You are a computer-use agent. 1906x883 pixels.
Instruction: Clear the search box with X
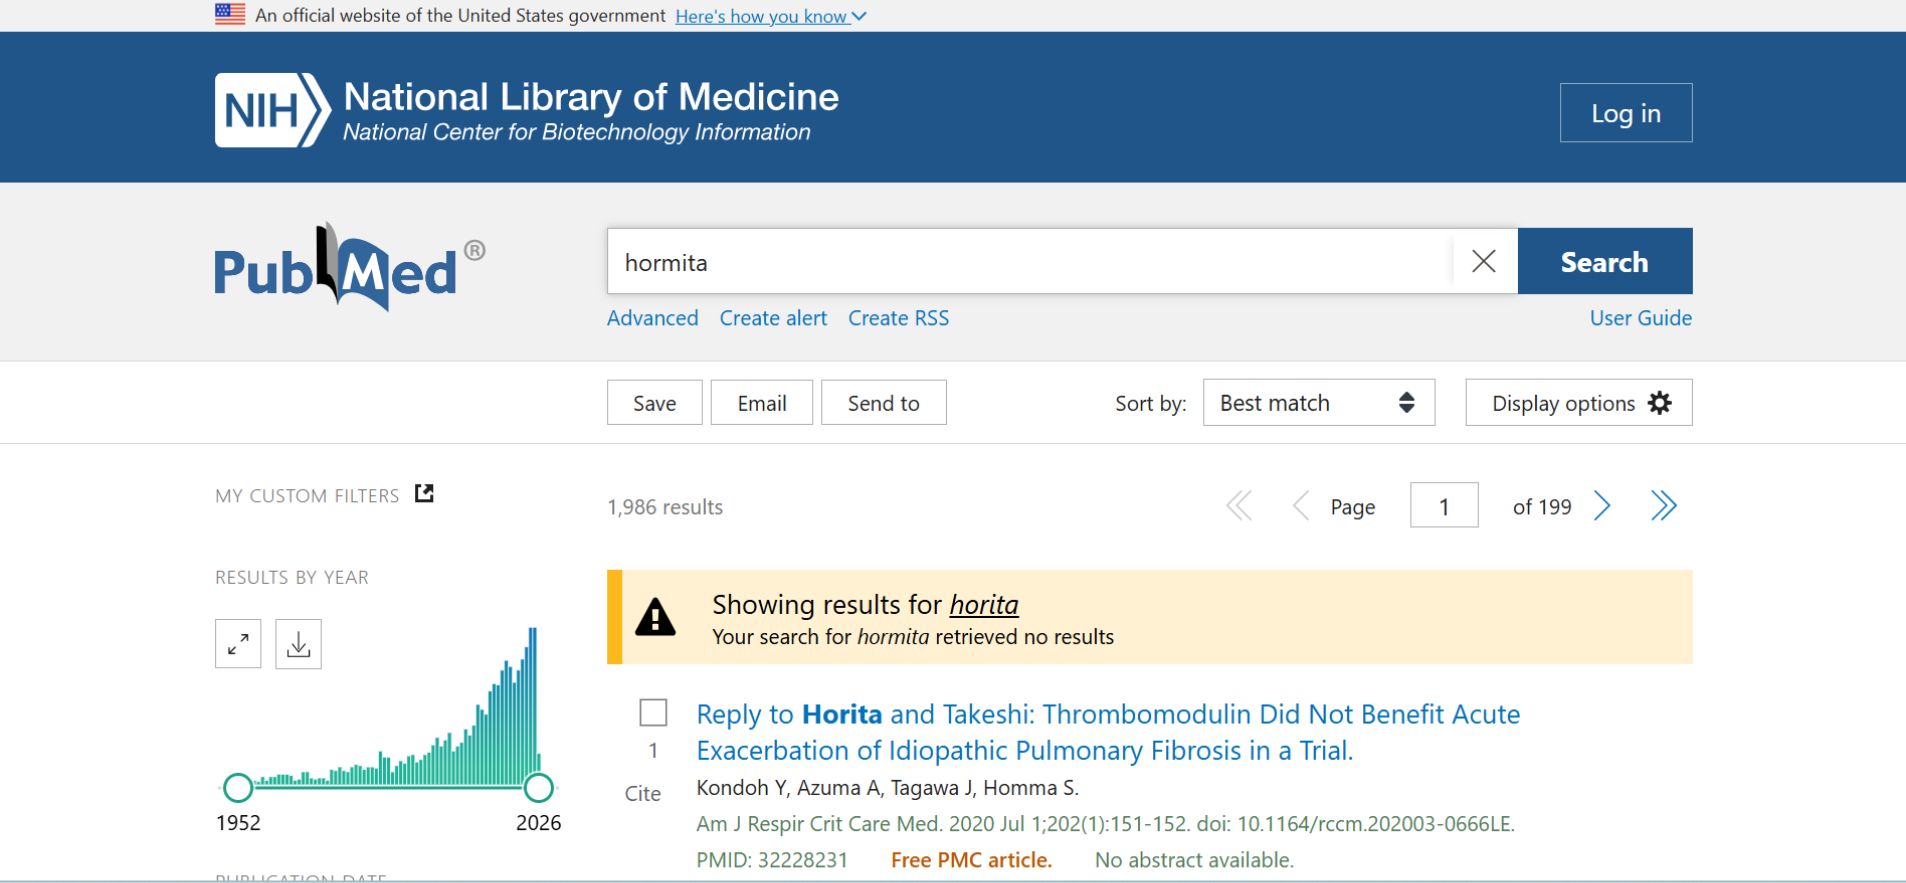[1484, 261]
